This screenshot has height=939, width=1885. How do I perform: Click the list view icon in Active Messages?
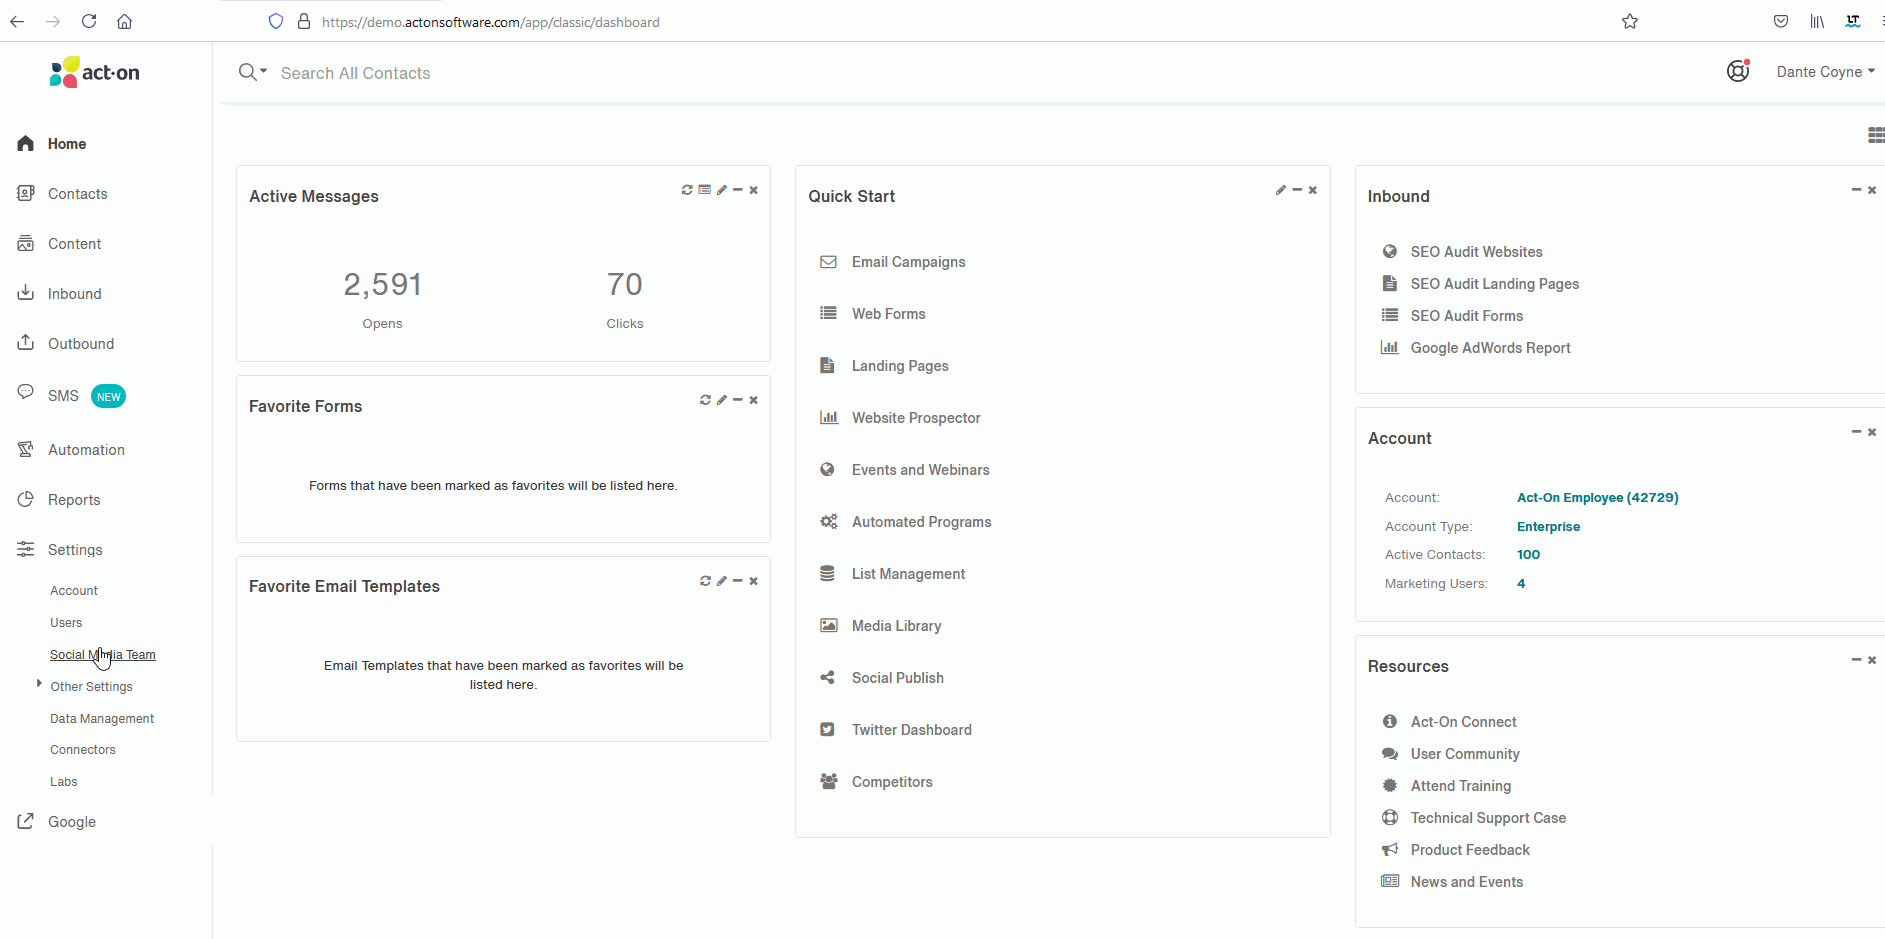pos(705,190)
